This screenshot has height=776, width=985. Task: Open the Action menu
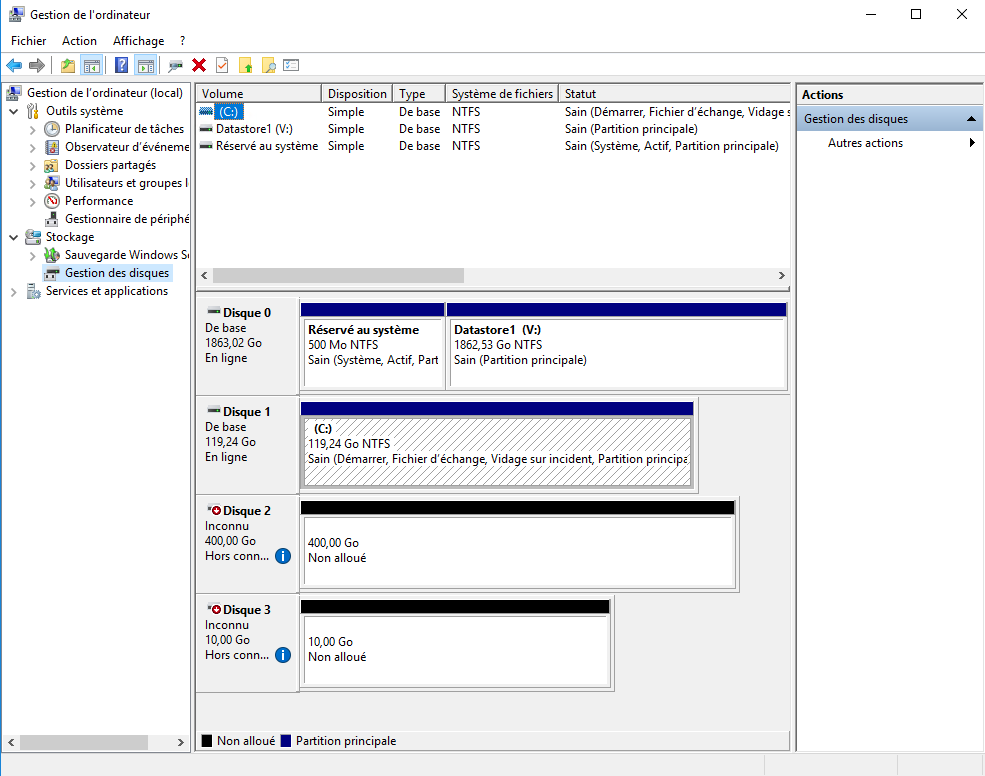(x=79, y=40)
